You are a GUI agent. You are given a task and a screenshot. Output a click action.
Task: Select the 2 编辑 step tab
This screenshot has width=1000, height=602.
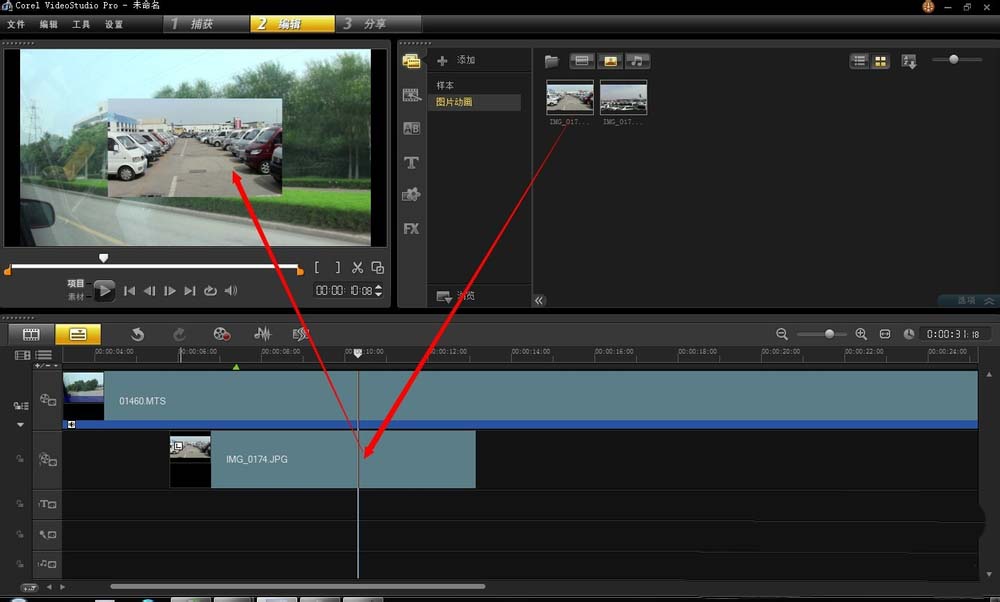coord(292,24)
